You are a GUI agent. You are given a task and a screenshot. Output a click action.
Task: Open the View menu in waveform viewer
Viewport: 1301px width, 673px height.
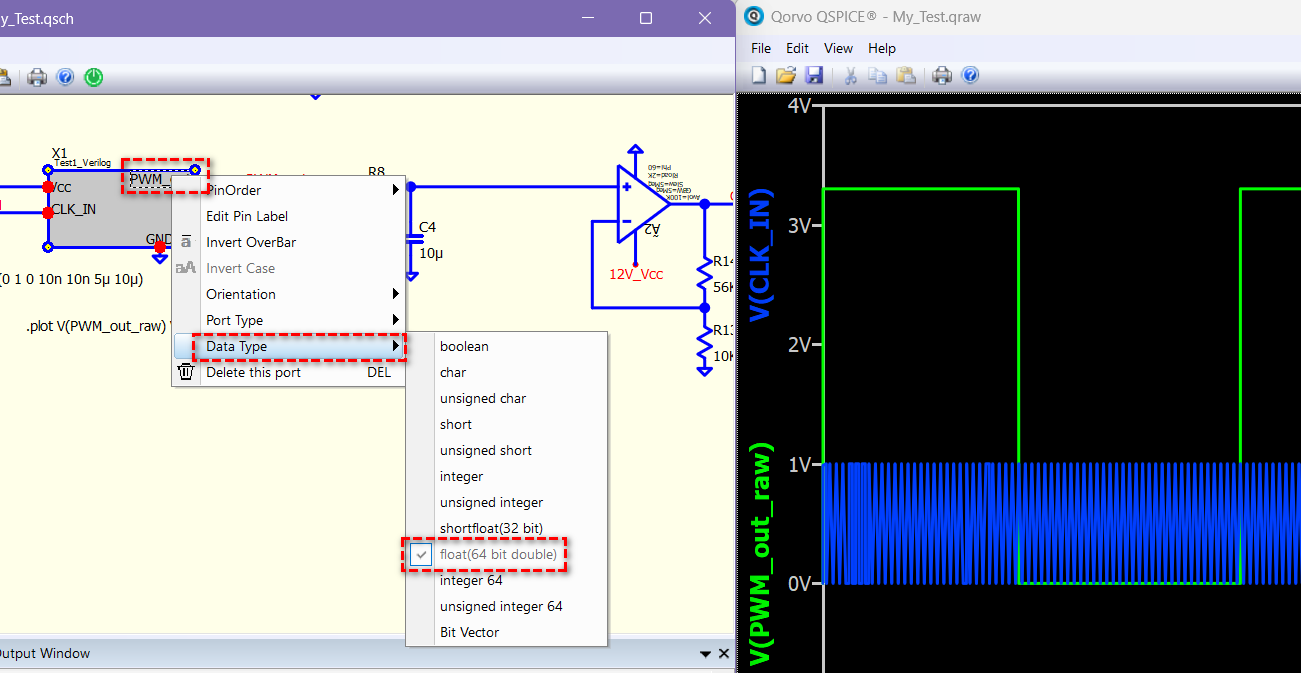click(838, 48)
